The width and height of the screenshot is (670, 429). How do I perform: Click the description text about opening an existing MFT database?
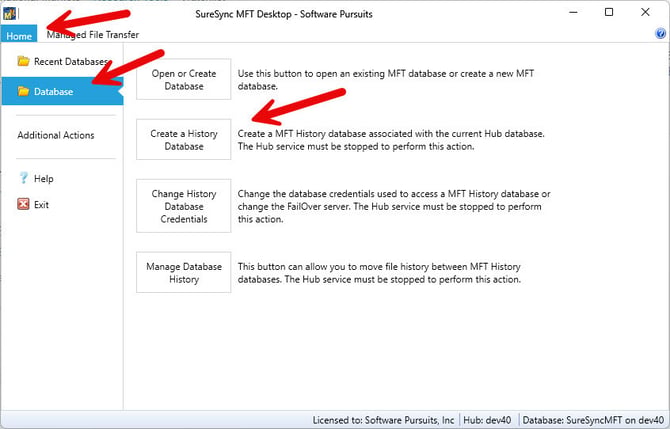[x=386, y=79]
